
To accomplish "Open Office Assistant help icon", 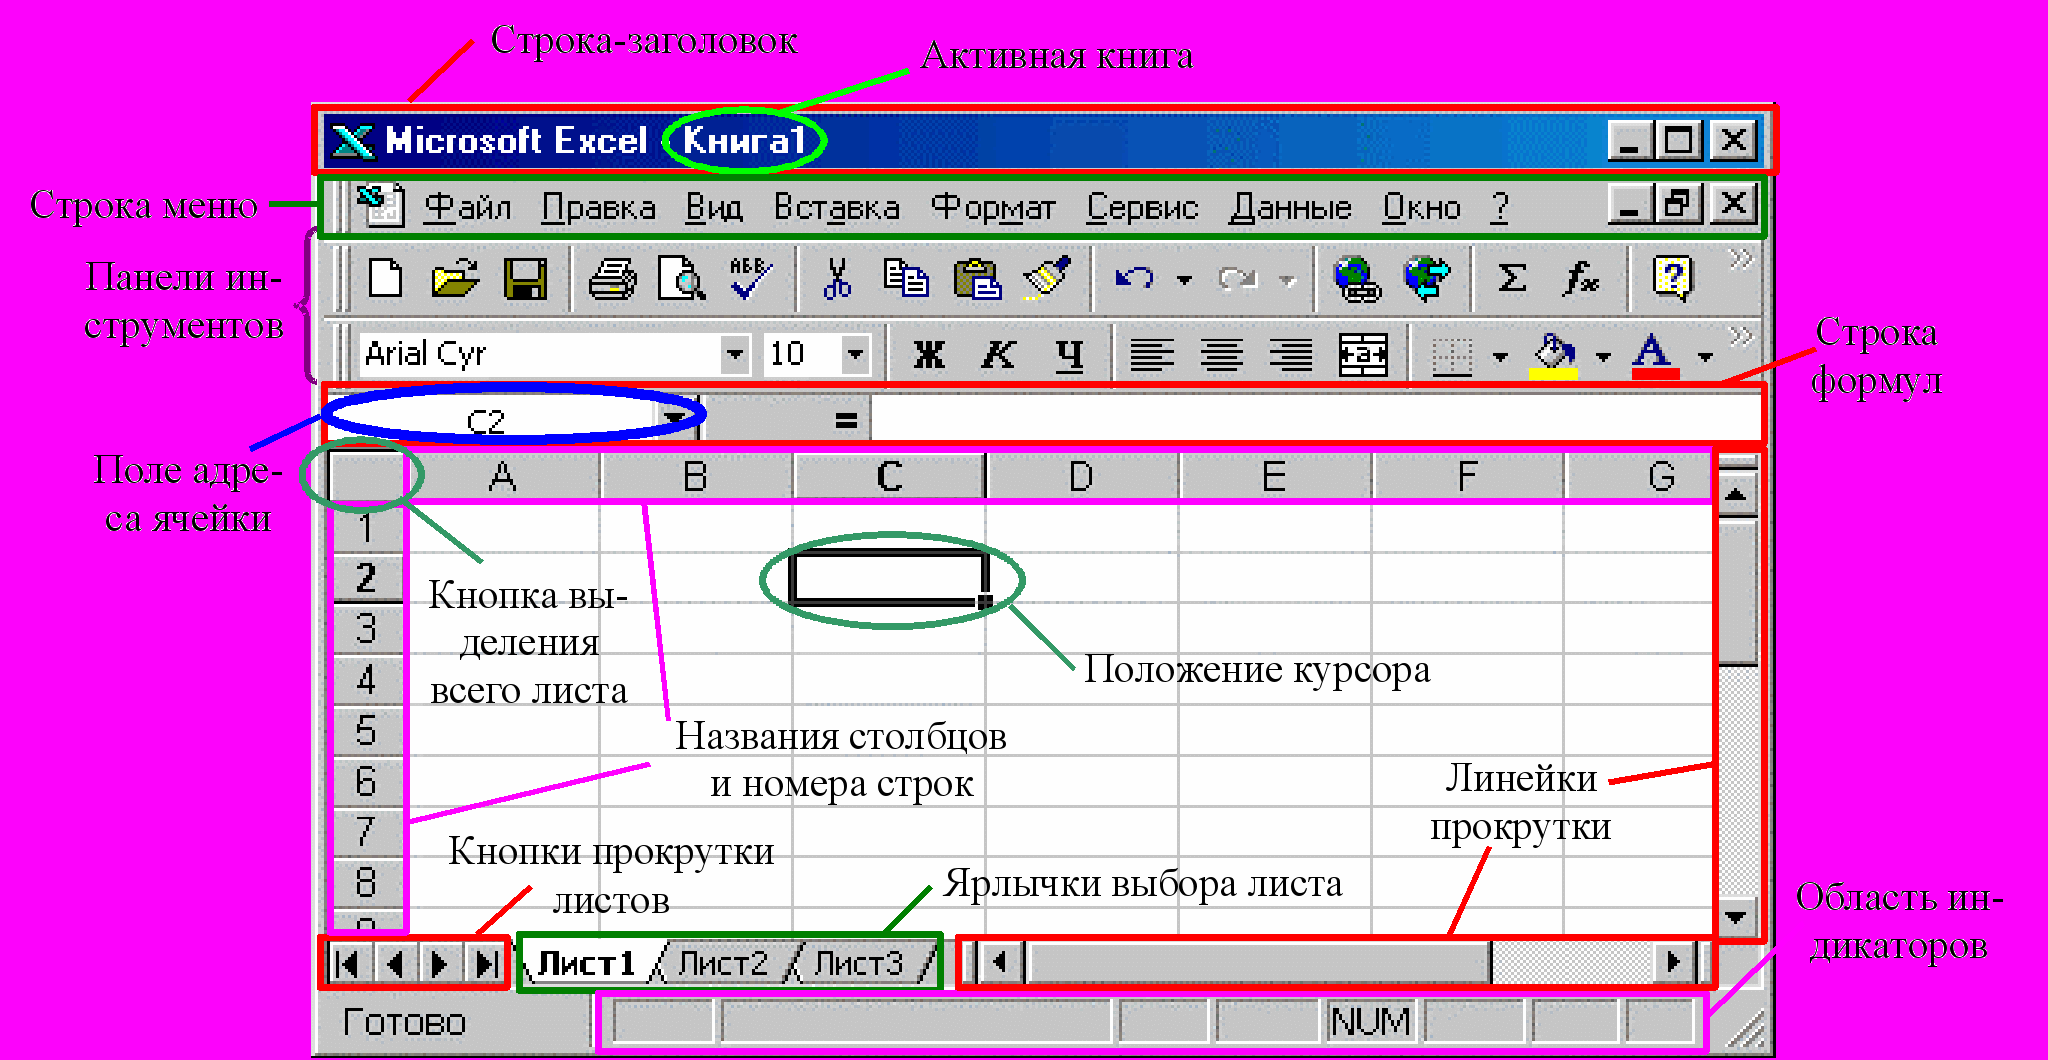I will tap(1673, 279).
